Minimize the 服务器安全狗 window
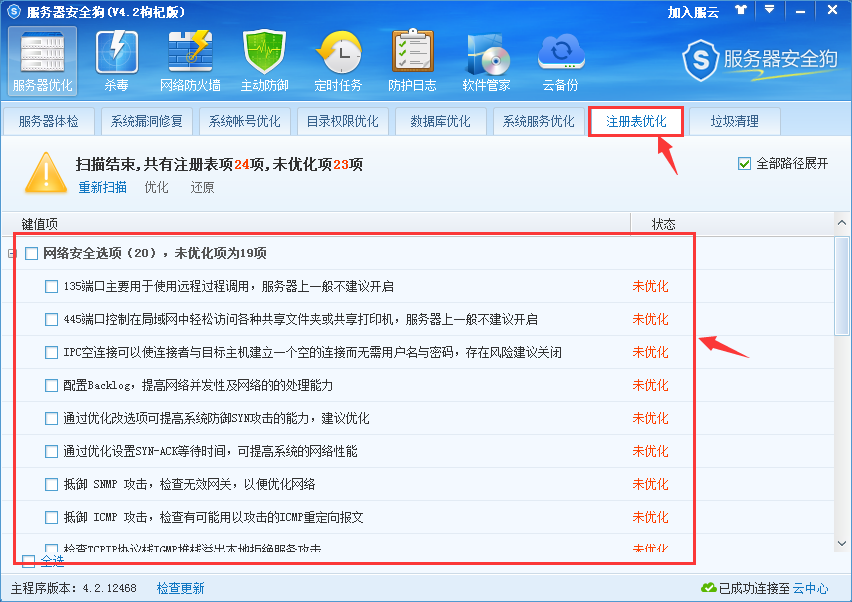 click(800, 11)
